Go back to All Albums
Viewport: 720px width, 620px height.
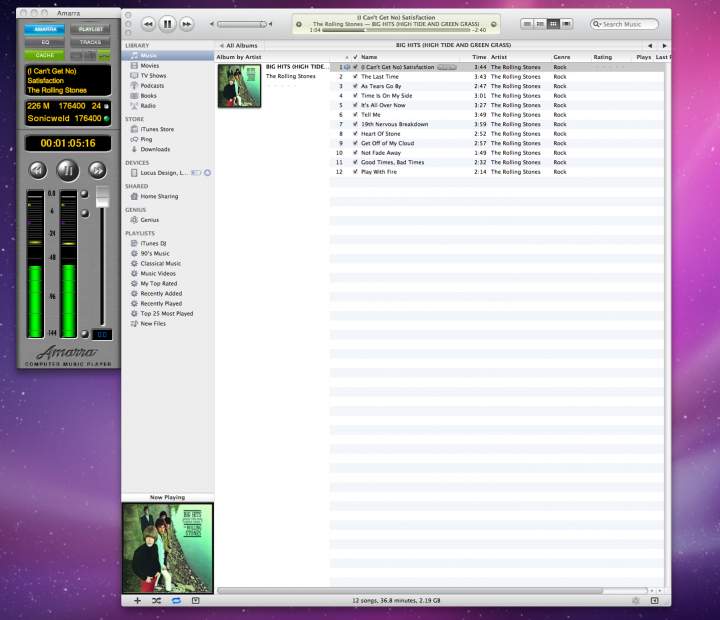pyautogui.click(x=239, y=45)
